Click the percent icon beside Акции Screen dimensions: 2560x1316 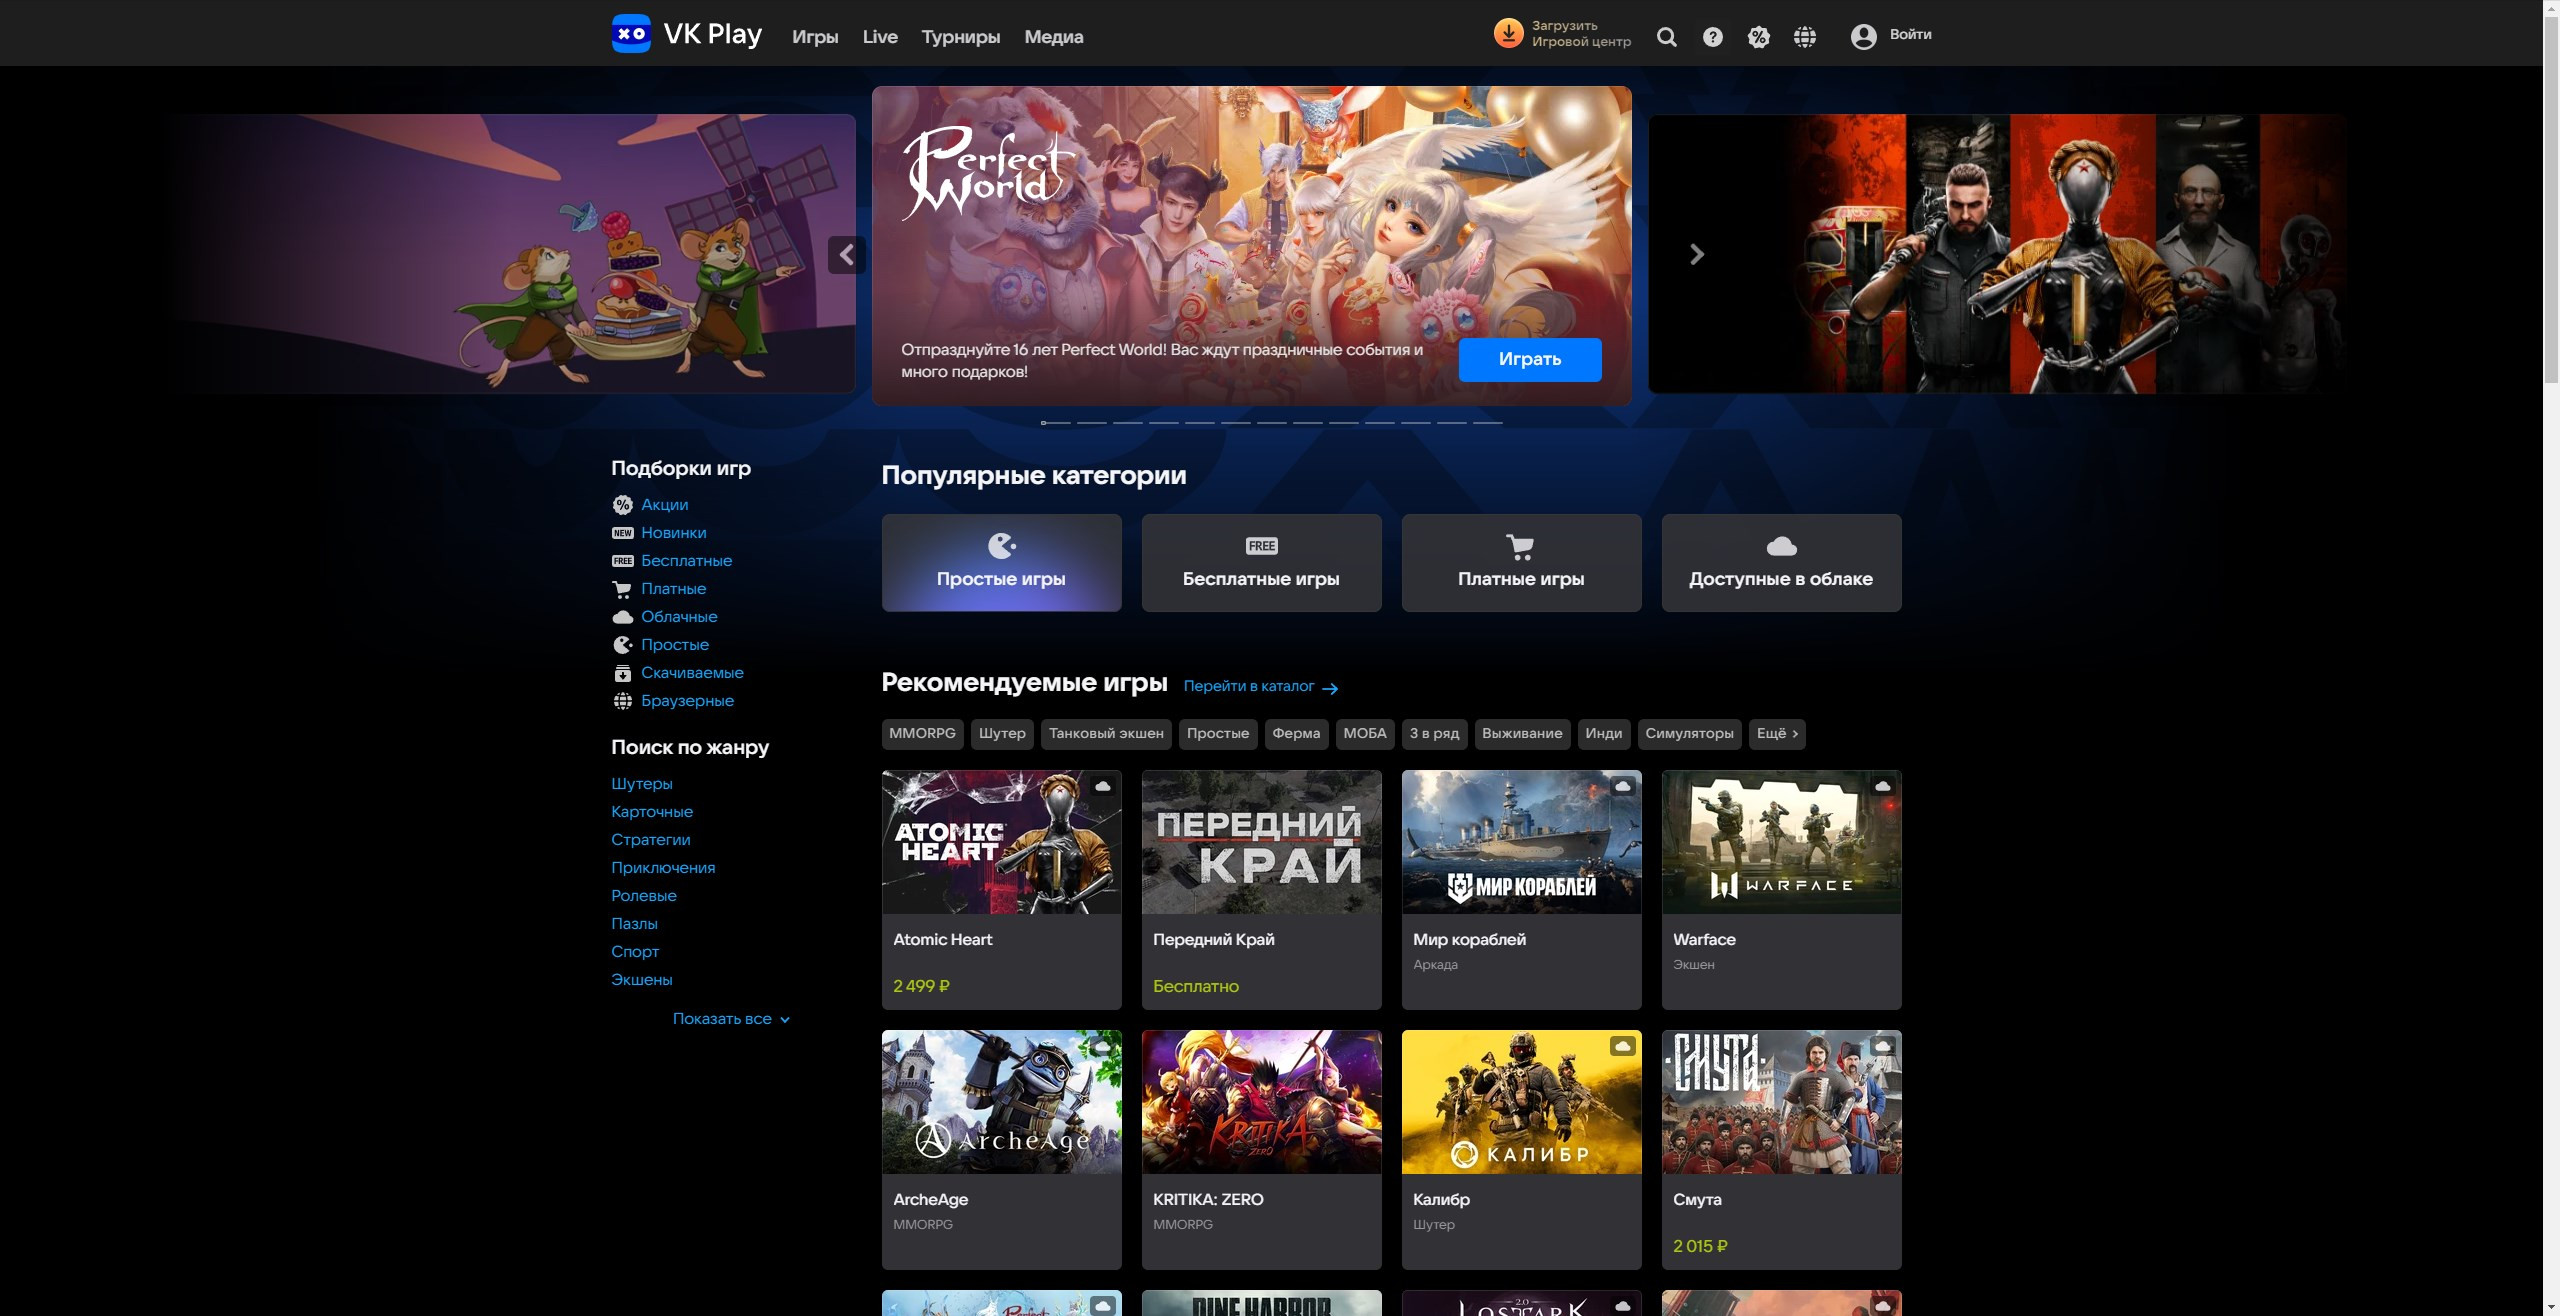[x=622, y=505]
